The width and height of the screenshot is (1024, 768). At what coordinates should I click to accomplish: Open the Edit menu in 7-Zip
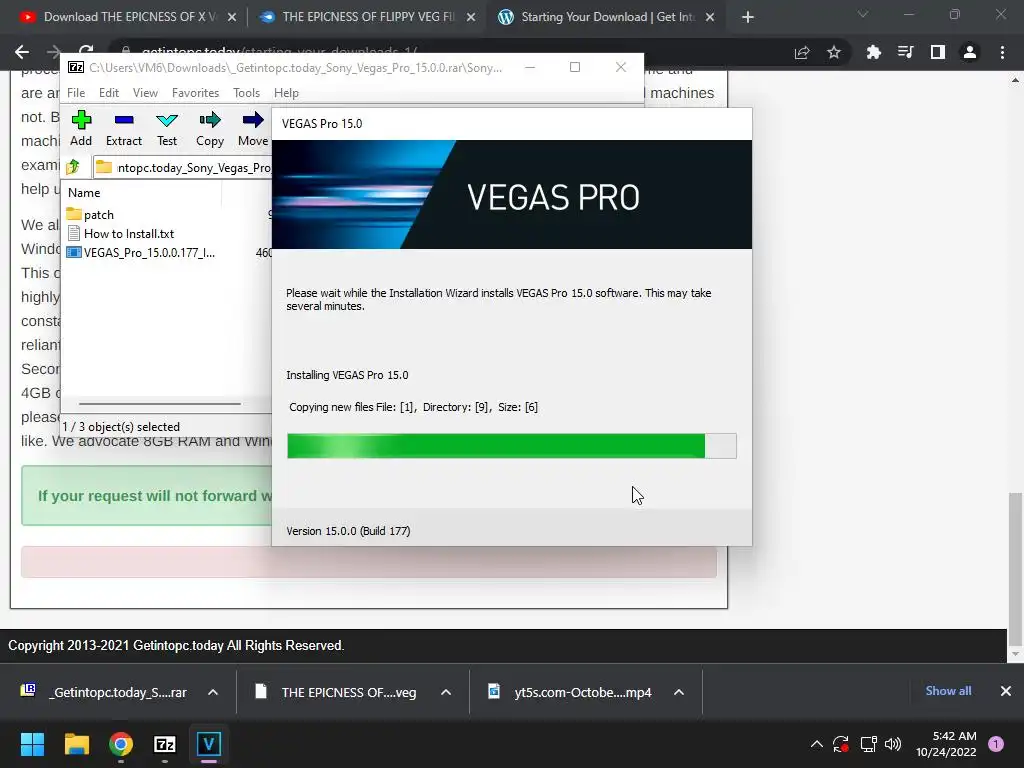point(109,93)
